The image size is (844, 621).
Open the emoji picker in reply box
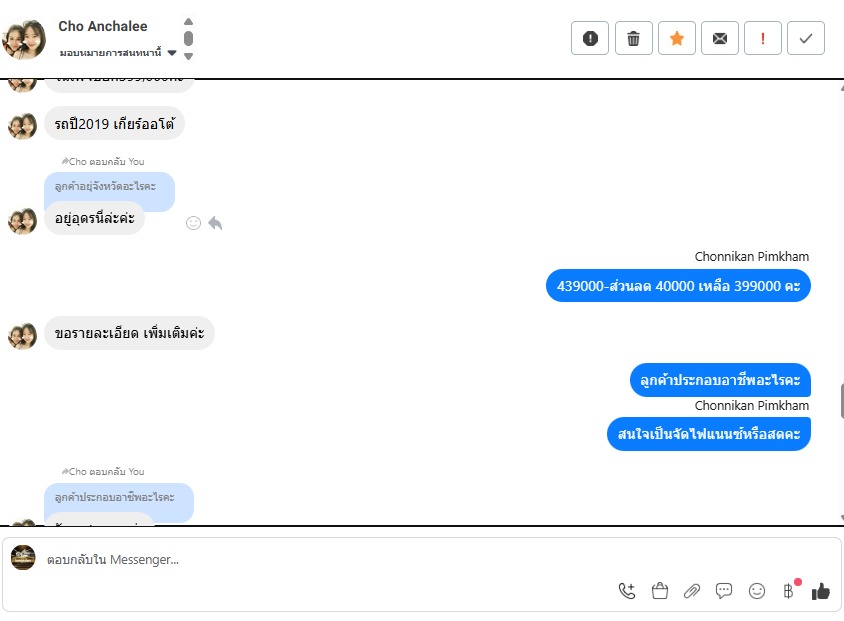click(757, 591)
